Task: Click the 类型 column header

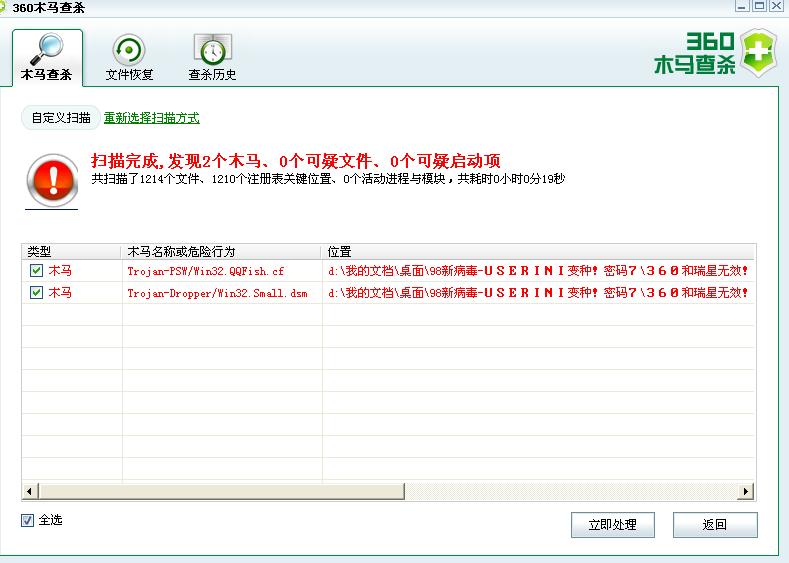Action: pyautogui.click(x=71, y=252)
